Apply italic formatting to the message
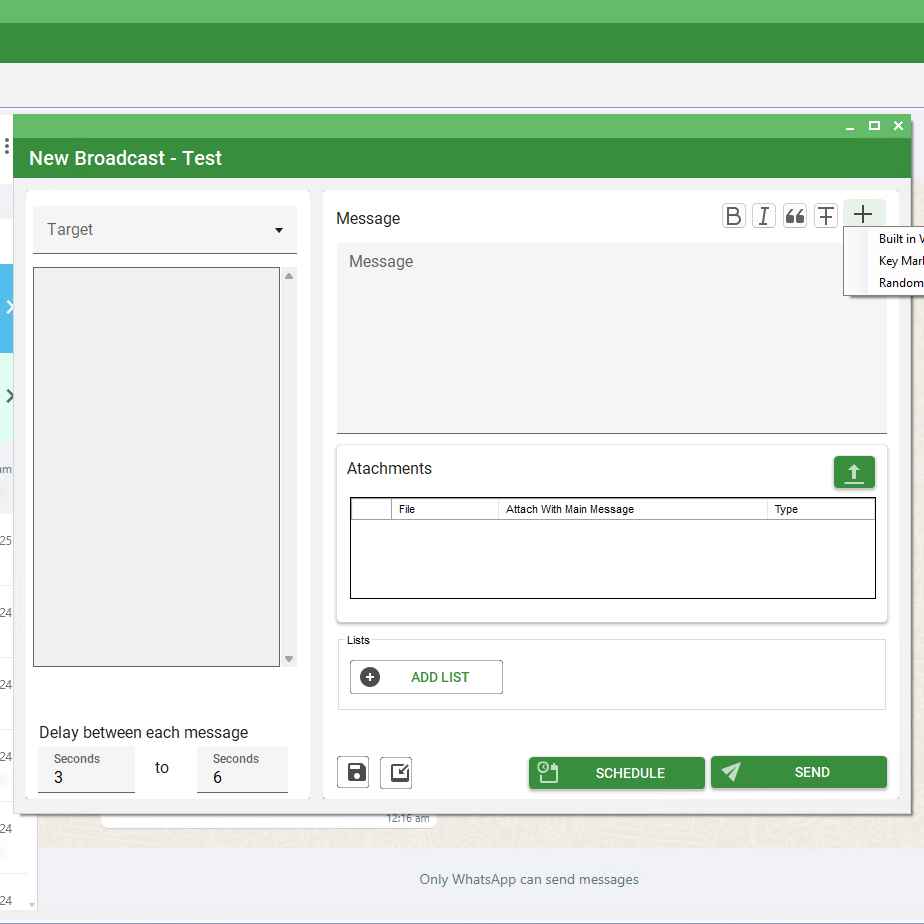924x924 pixels. (x=764, y=215)
